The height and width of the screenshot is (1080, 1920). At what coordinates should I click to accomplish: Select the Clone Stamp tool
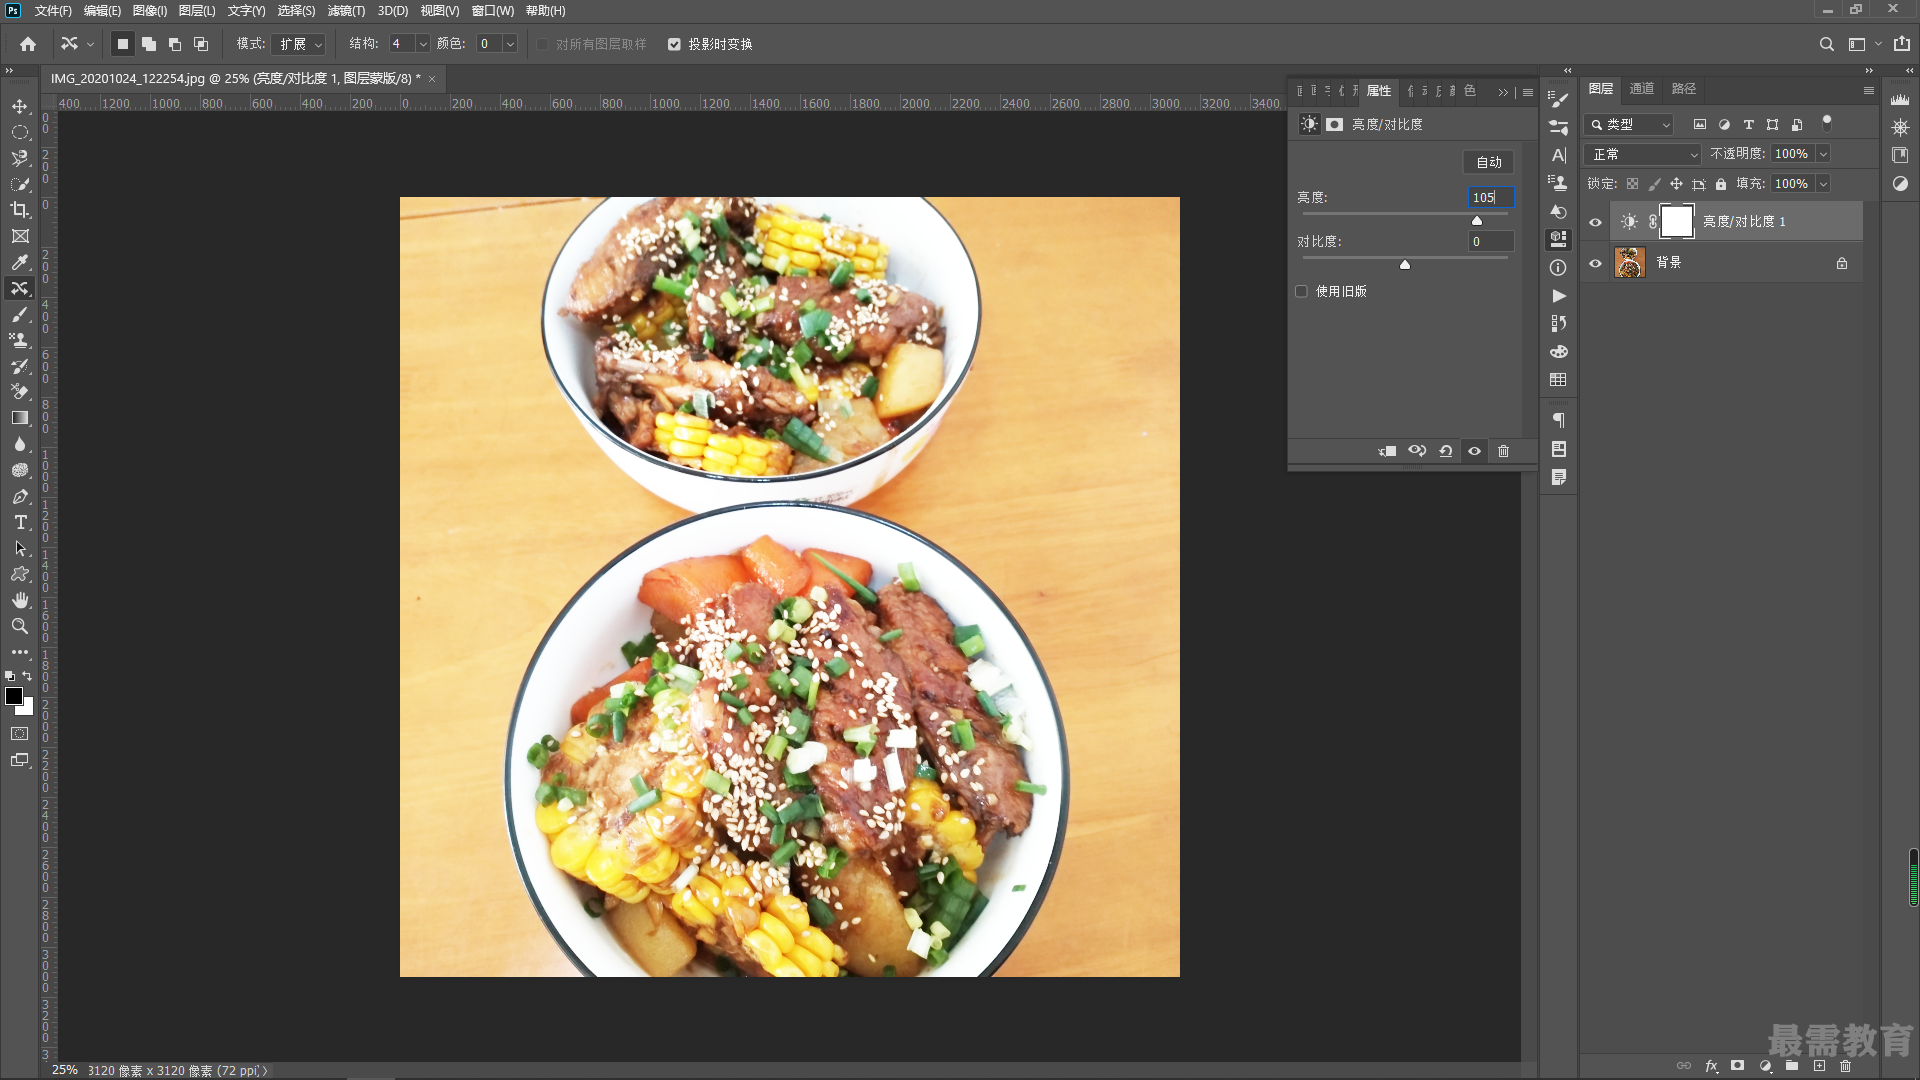(x=20, y=340)
